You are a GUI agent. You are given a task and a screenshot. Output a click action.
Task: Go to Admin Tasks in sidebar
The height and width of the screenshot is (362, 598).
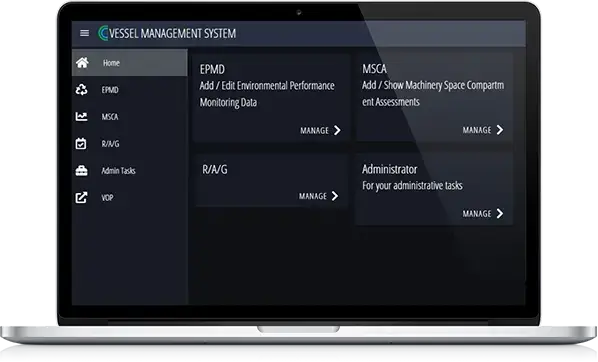click(130, 171)
